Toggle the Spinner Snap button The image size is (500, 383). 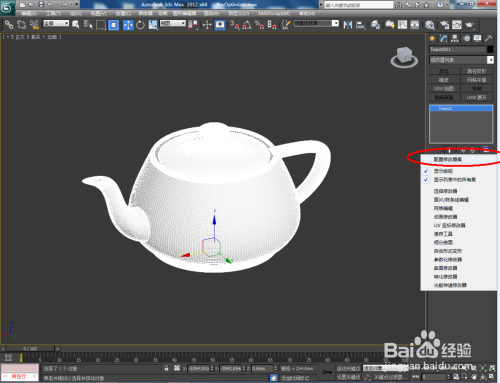coord(272,25)
